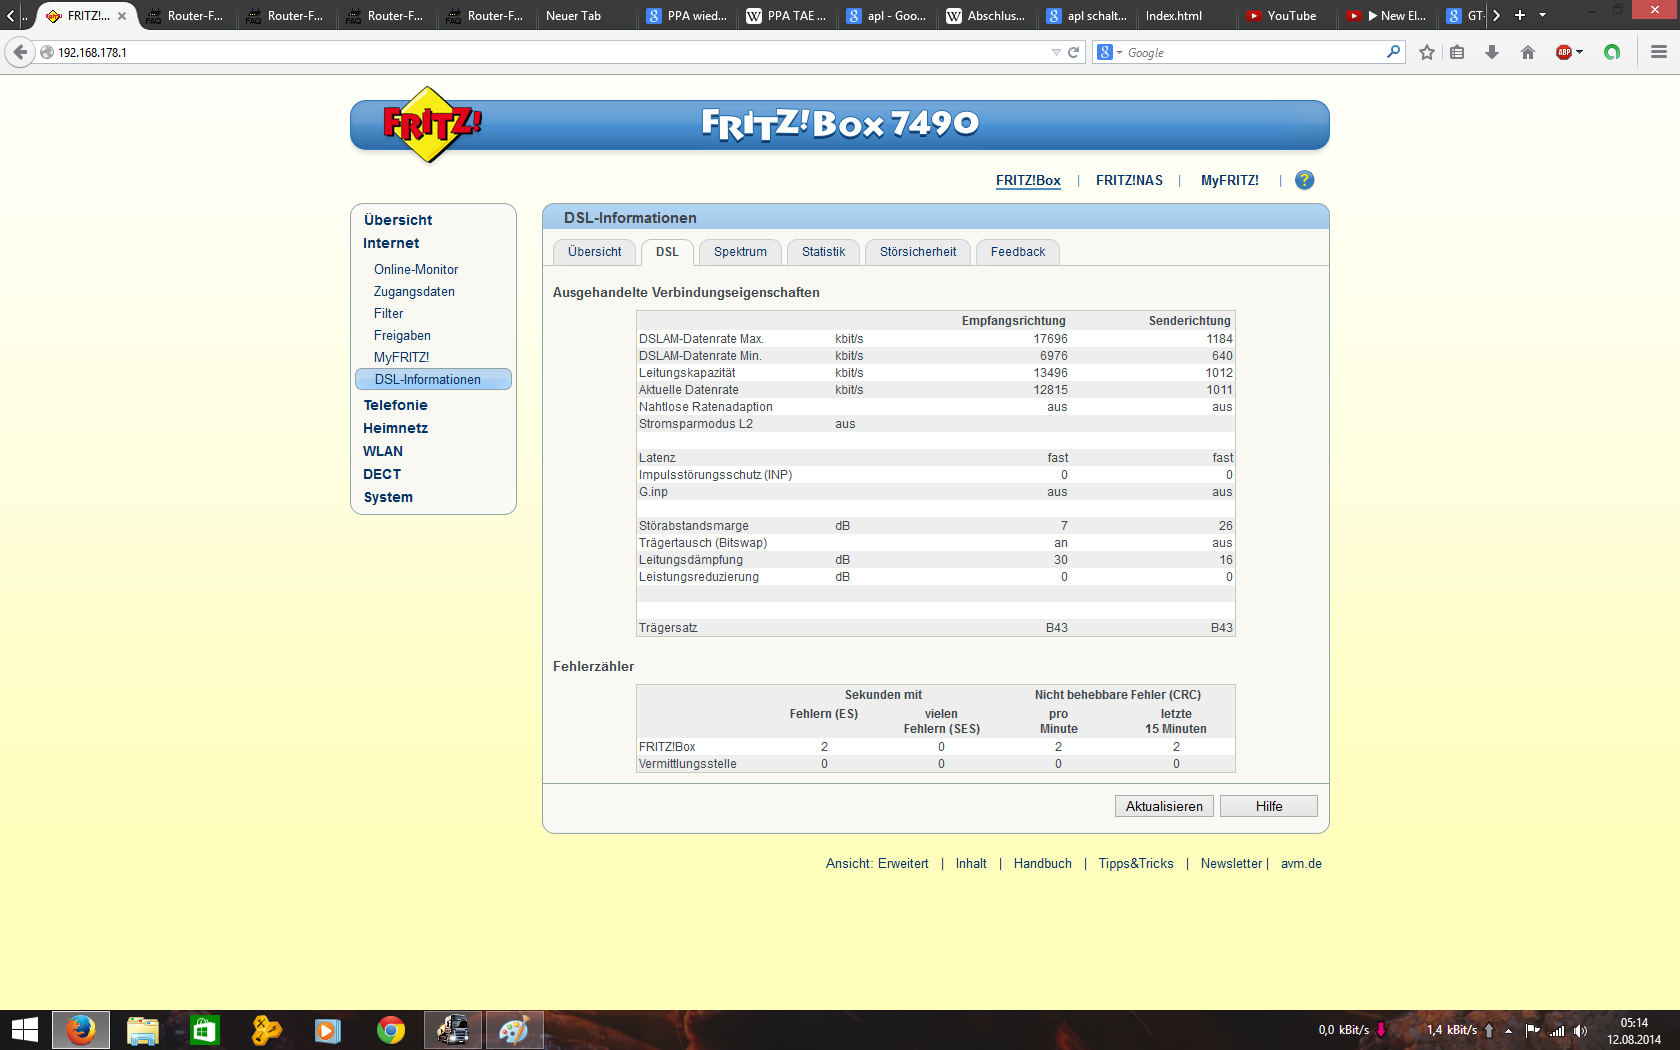The image size is (1680, 1050).
Task: Expand the System menu
Action: (388, 497)
